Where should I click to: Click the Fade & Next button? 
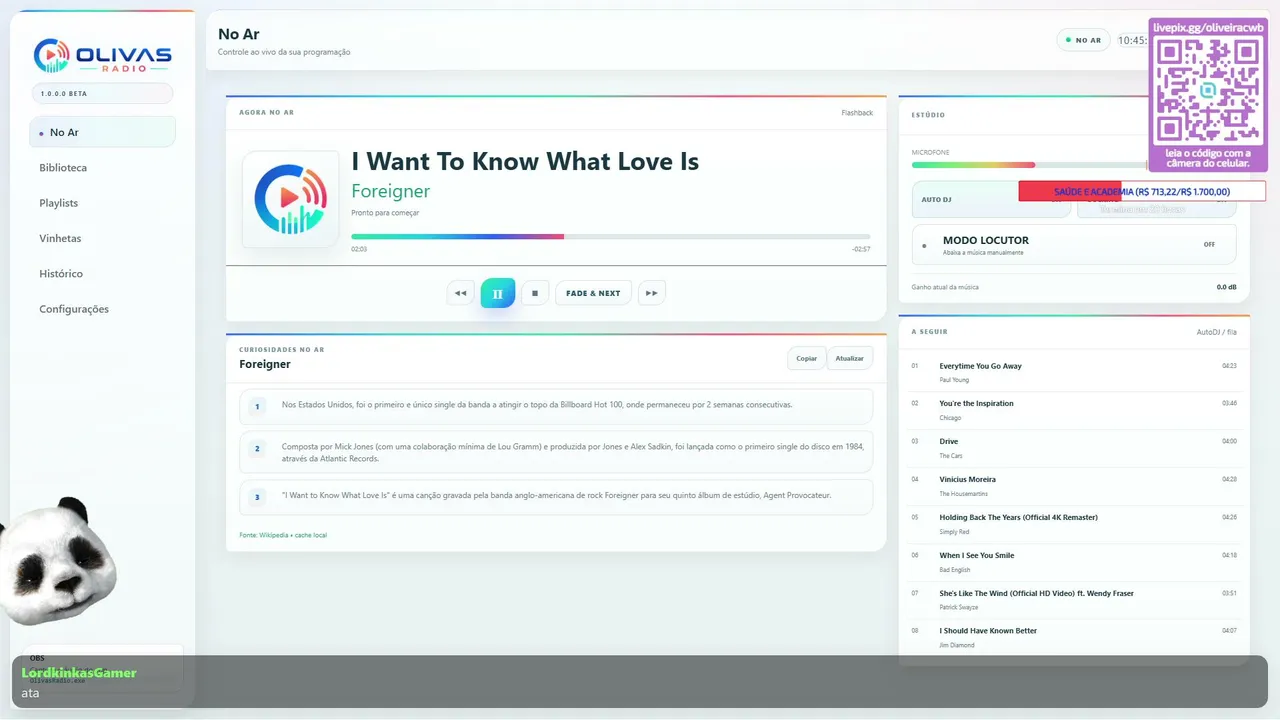click(x=593, y=293)
